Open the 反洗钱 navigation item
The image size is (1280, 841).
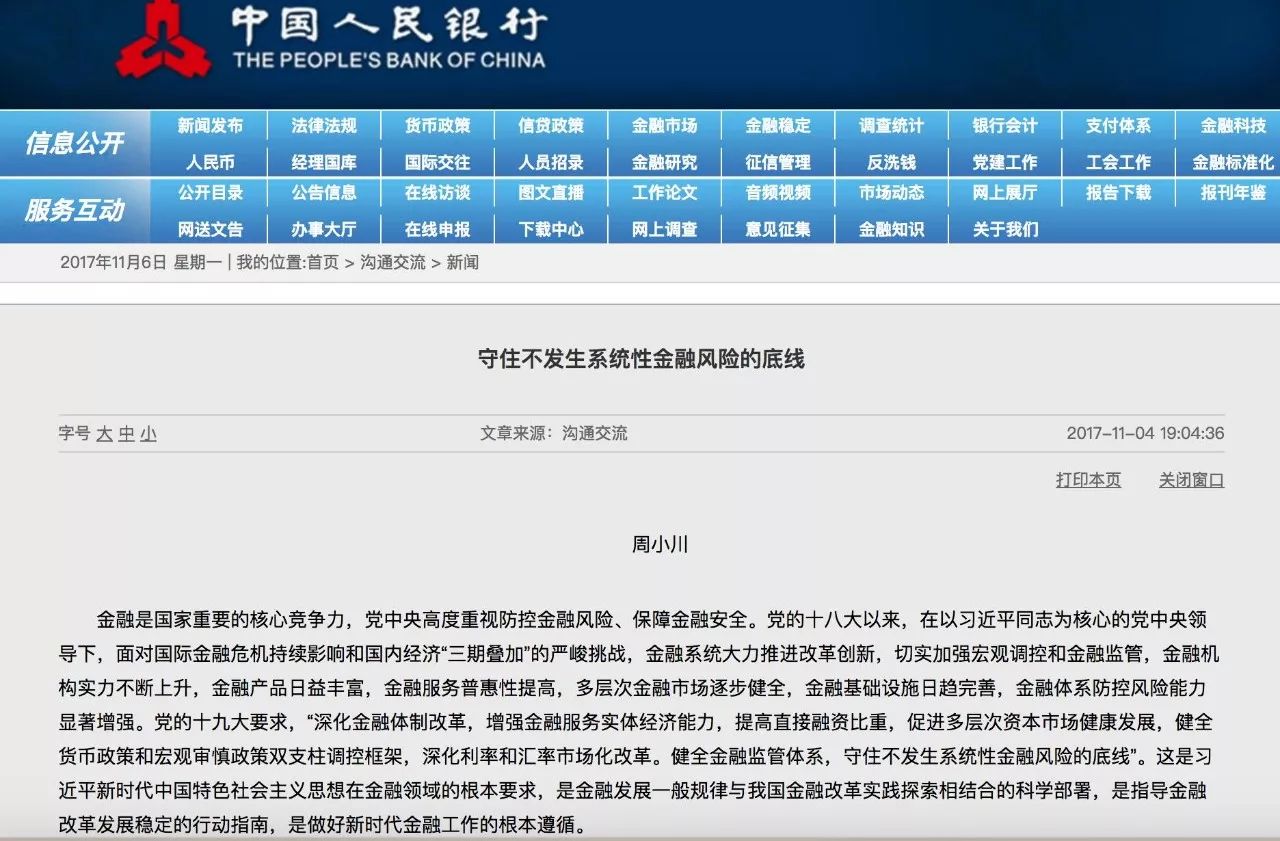coord(893,162)
